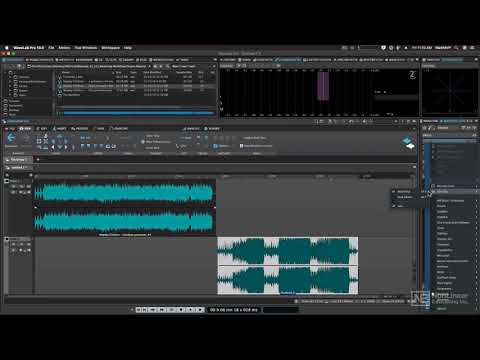Open the Tool Windows menu
The image size is (480, 360).
tap(86, 48)
